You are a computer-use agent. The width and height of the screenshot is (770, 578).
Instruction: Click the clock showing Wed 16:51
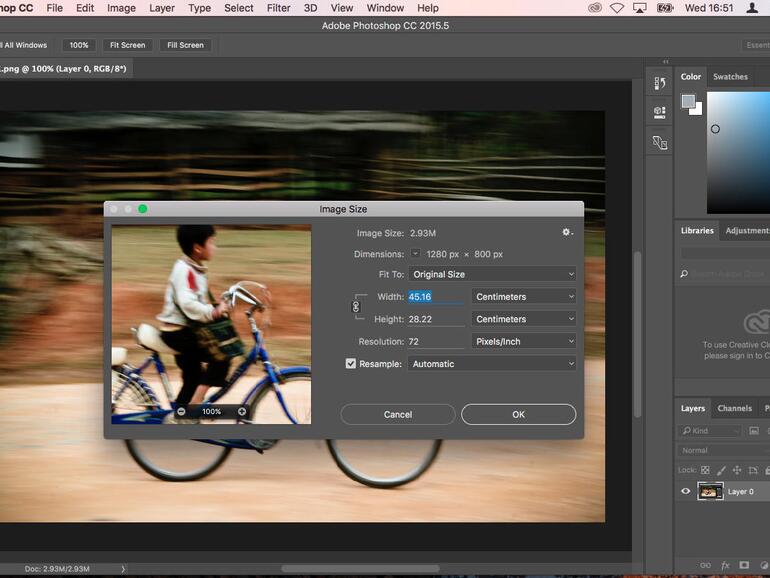click(x=709, y=8)
